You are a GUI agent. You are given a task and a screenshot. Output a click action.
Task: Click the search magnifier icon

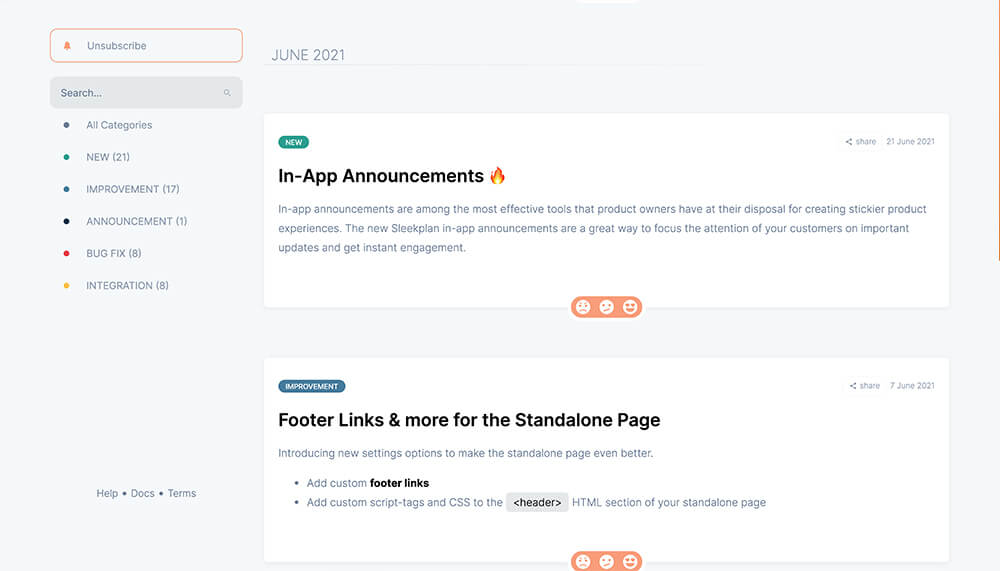[x=227, y=93]
